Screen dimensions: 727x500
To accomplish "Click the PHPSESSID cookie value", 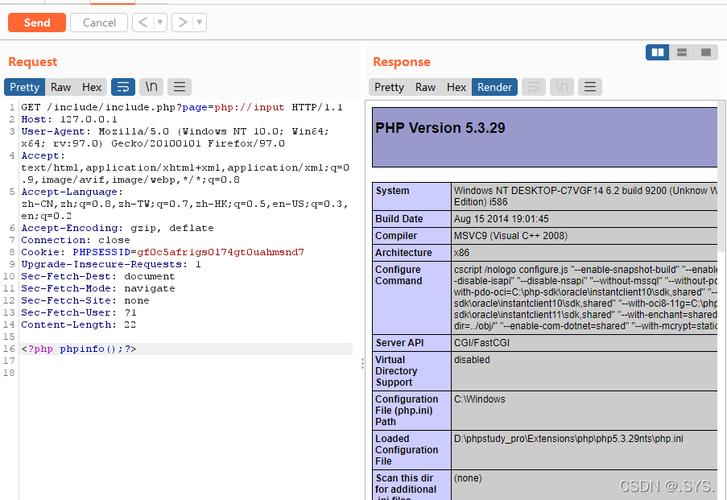I will point(220,252).
